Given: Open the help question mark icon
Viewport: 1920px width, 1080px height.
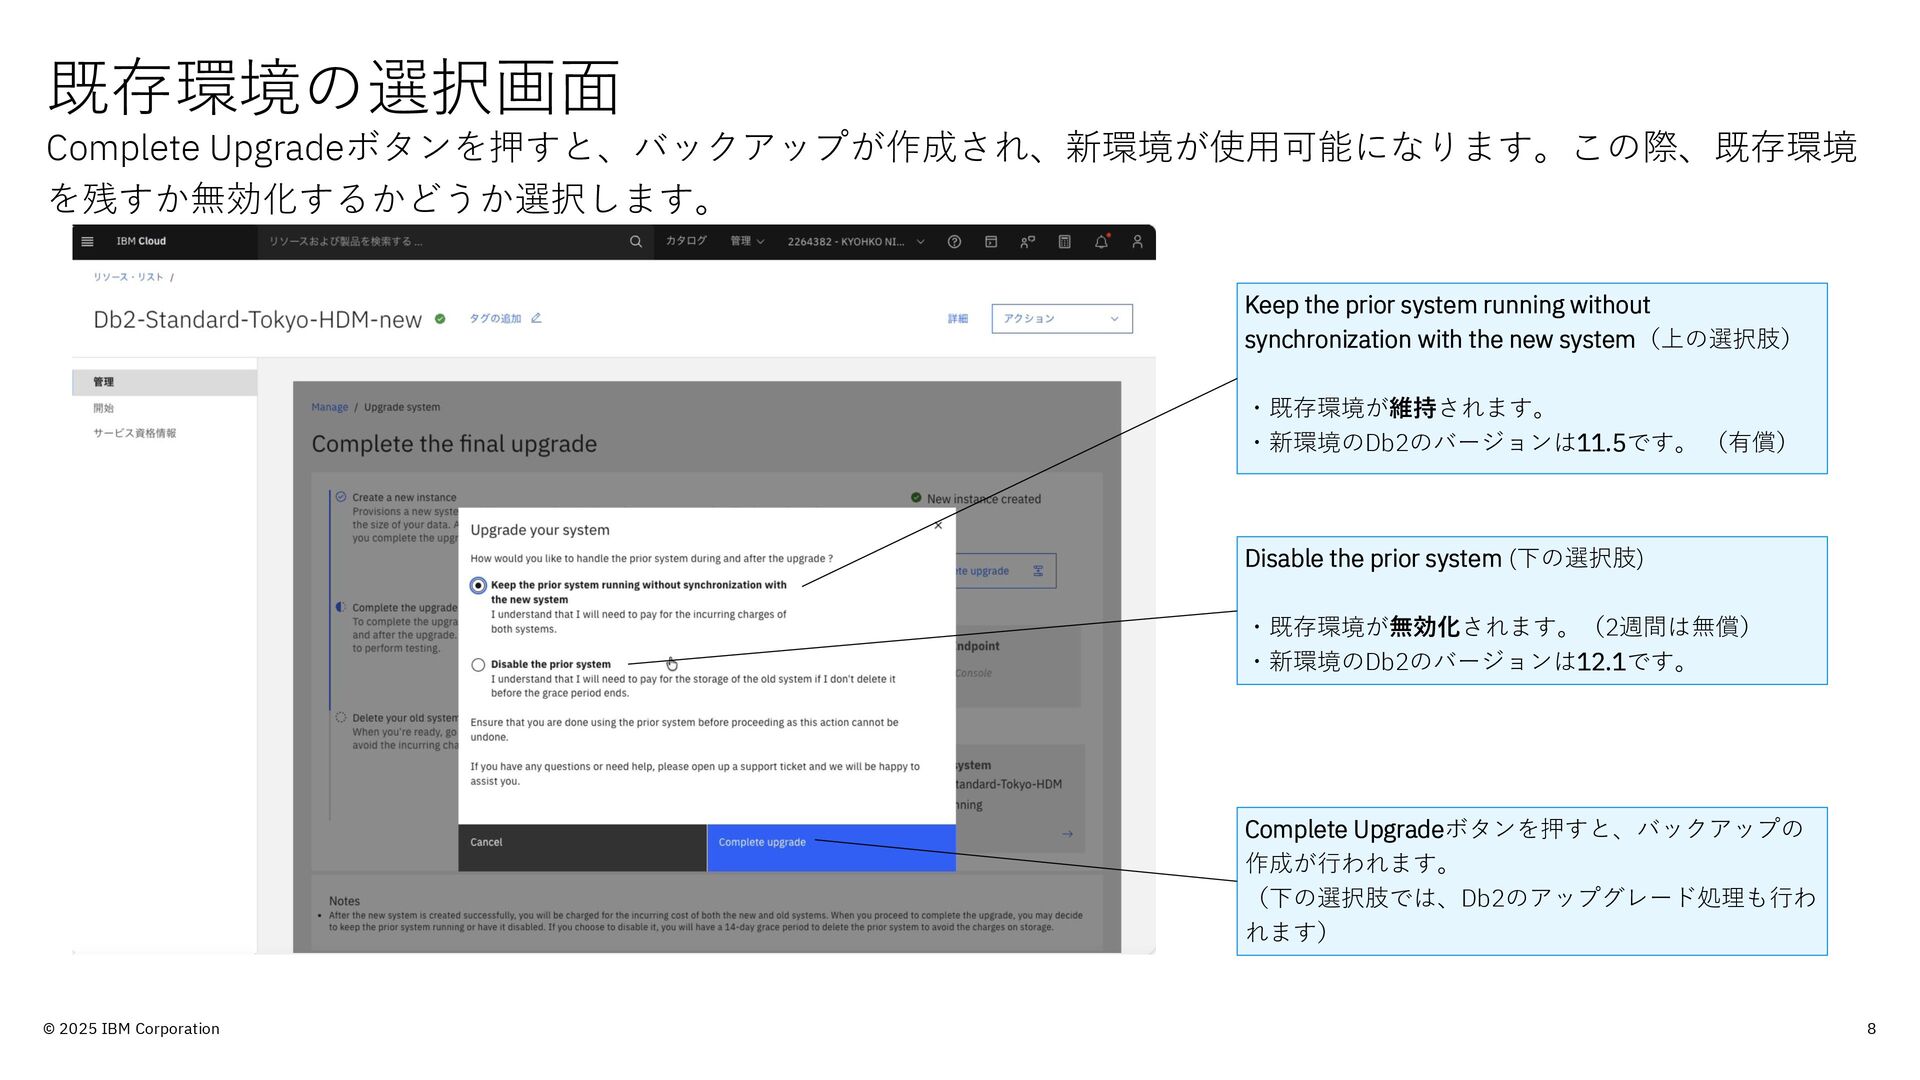Looking at the screenshot, I should pos(954,242).
